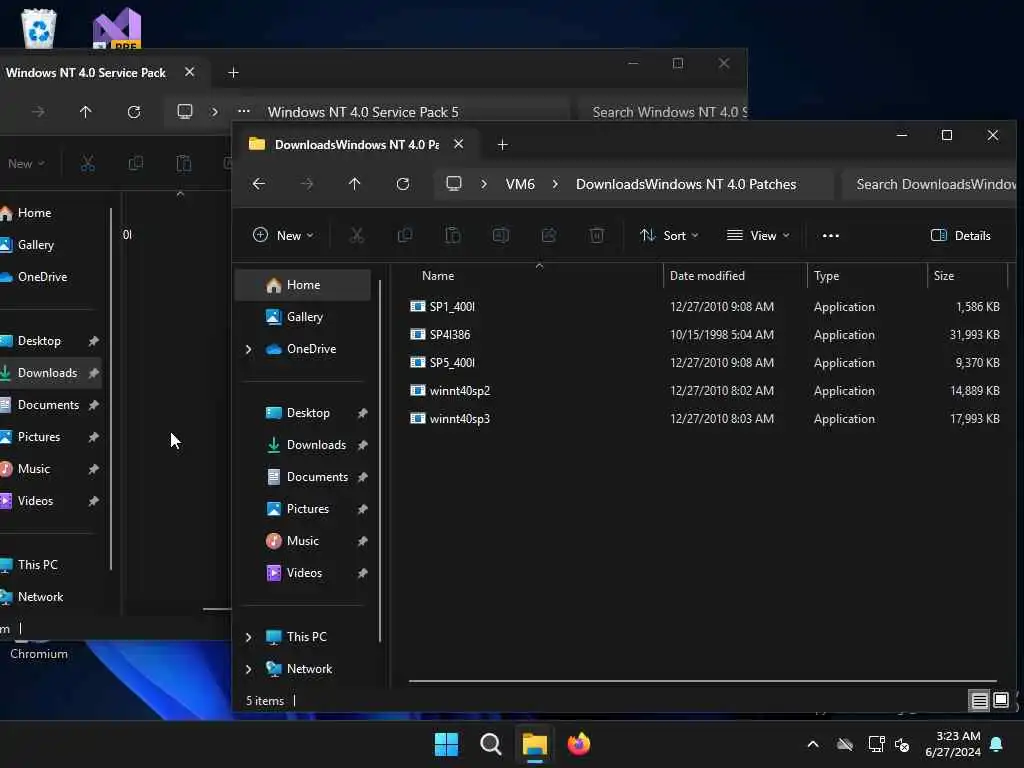Switch to details list view in status bar
Viewport: 1024px width, 768px height.
(980, 701)
